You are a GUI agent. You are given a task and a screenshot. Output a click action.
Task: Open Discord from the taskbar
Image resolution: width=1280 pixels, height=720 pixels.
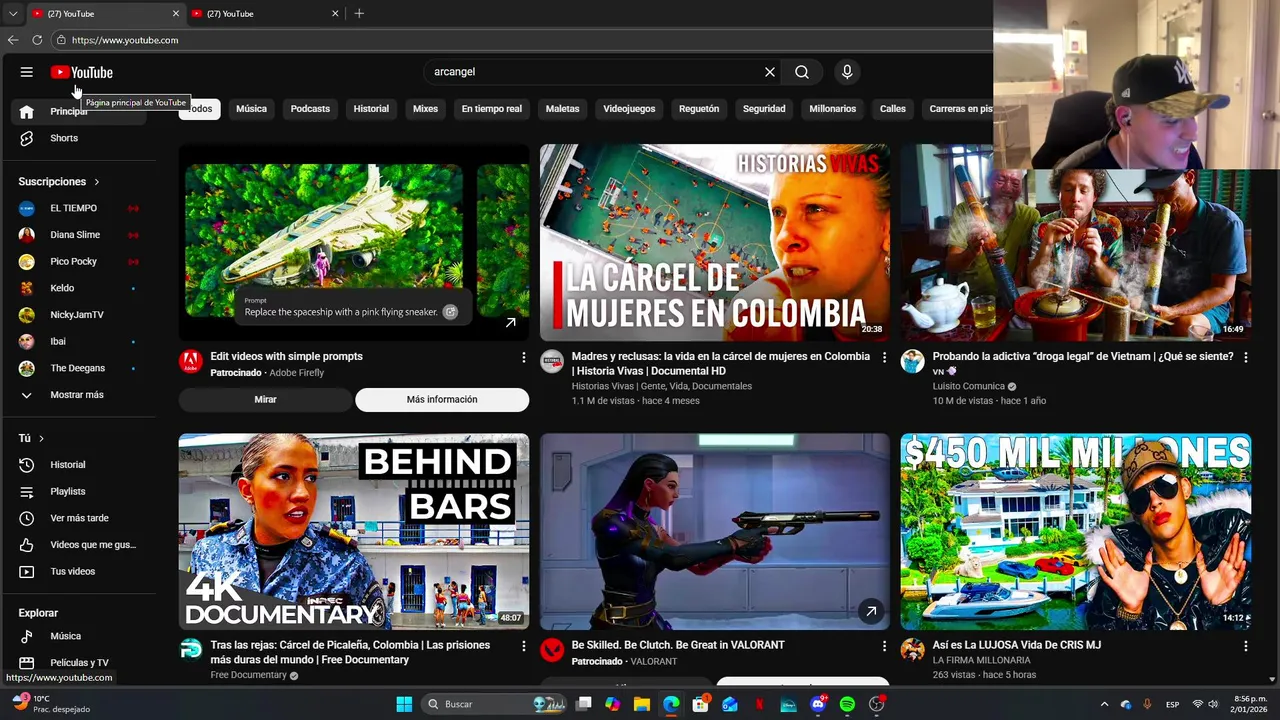tap(818, 704)
